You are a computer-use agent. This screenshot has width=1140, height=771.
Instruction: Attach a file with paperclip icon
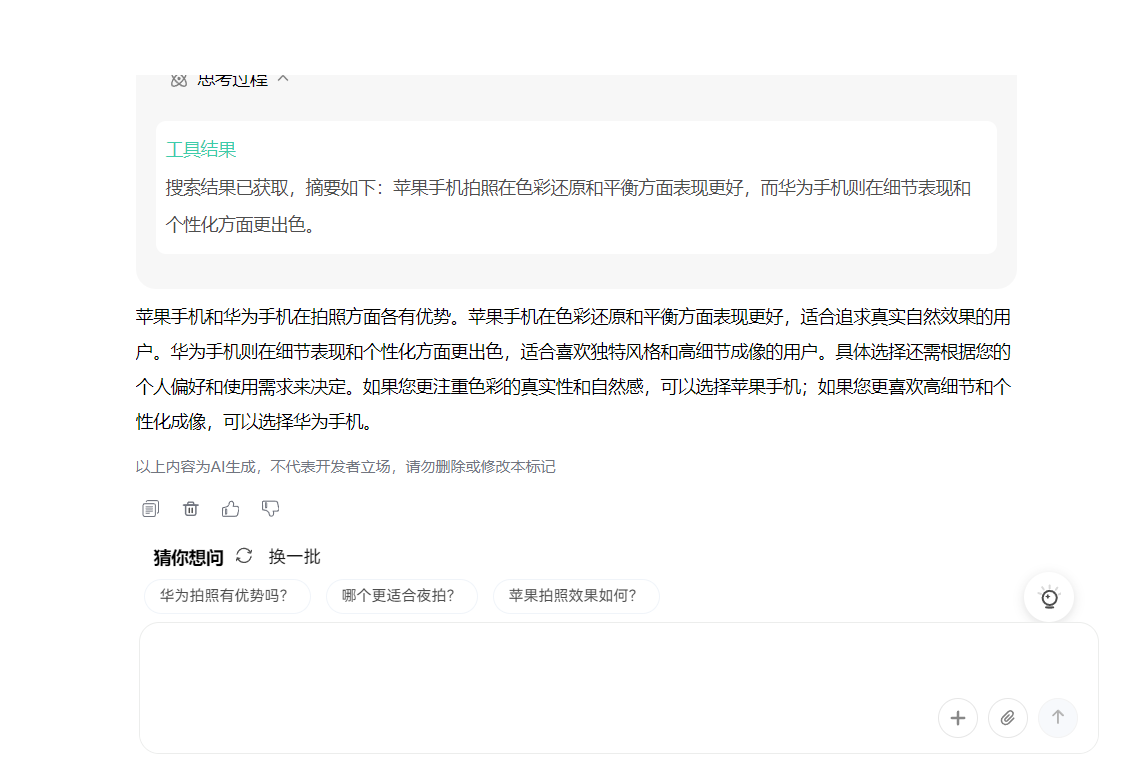[1008, 718]
